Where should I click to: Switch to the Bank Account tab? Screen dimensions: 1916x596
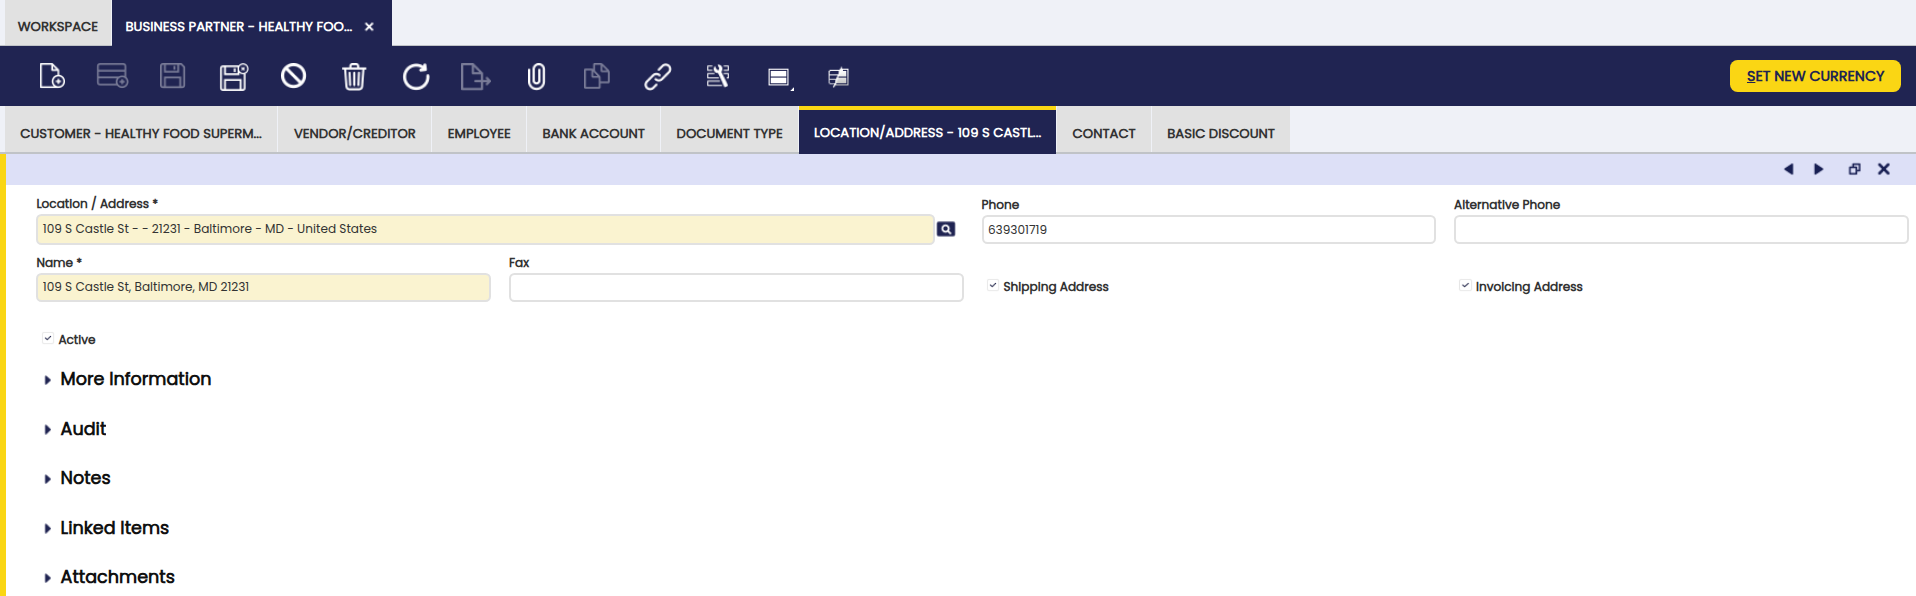pyautogui.click(x=593, y=133)
